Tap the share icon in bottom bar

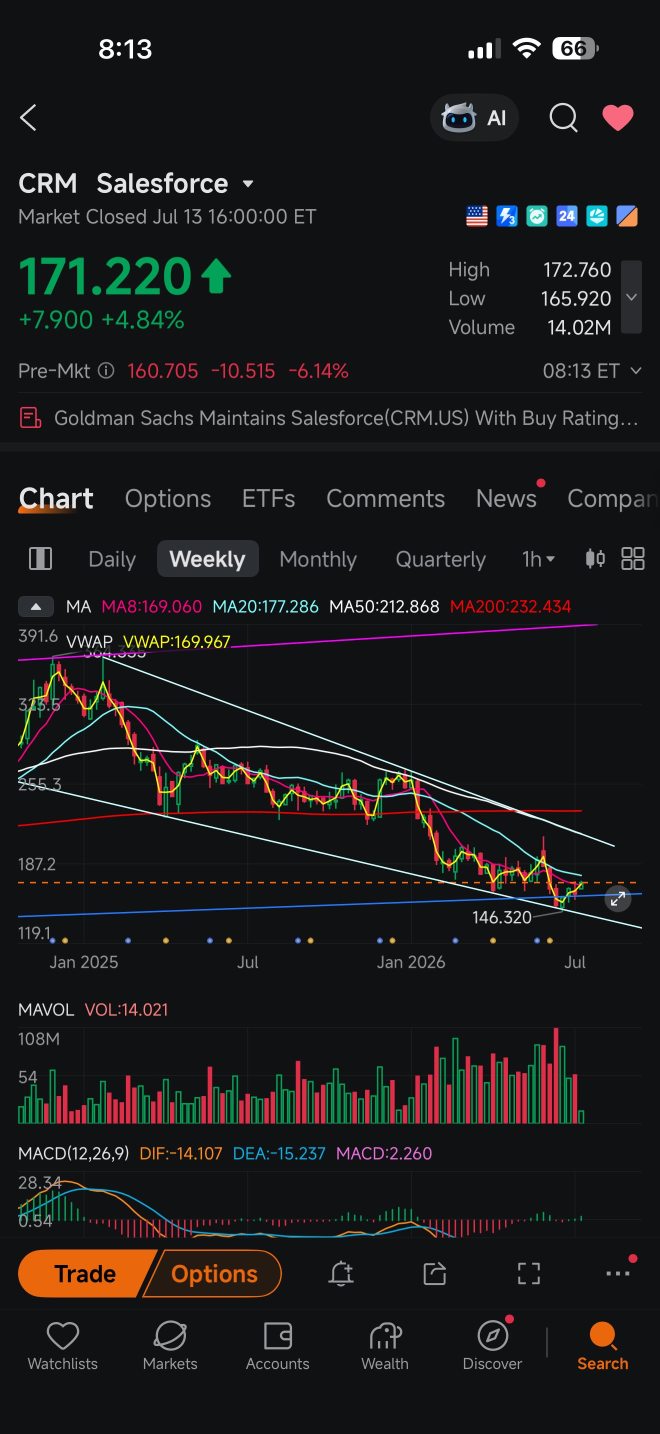point(434,1273)
